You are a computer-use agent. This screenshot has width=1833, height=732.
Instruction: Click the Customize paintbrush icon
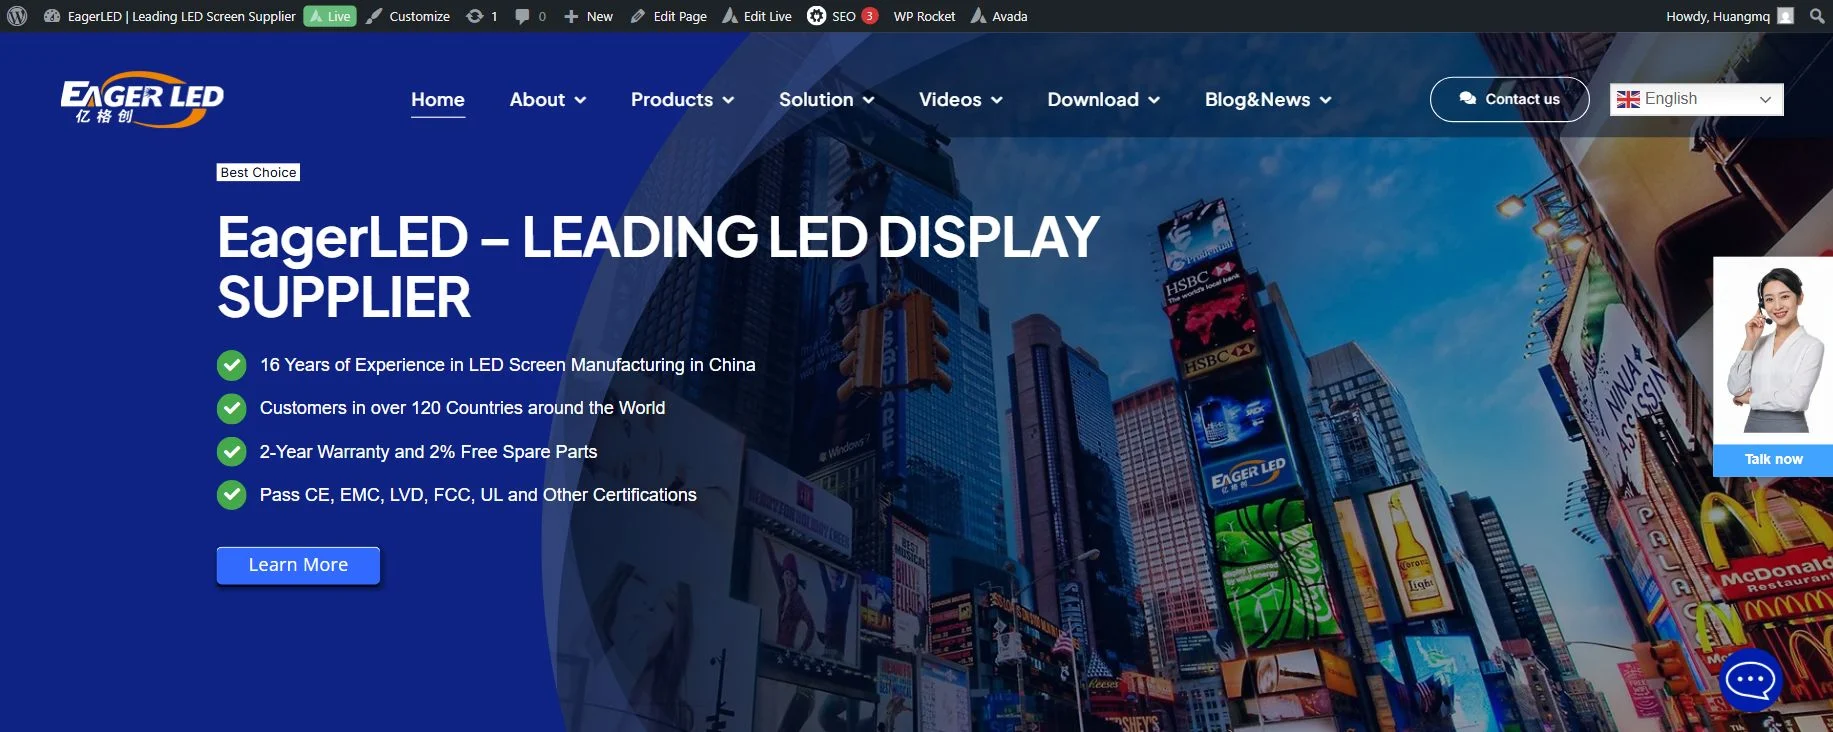click(x=374, y=16)
